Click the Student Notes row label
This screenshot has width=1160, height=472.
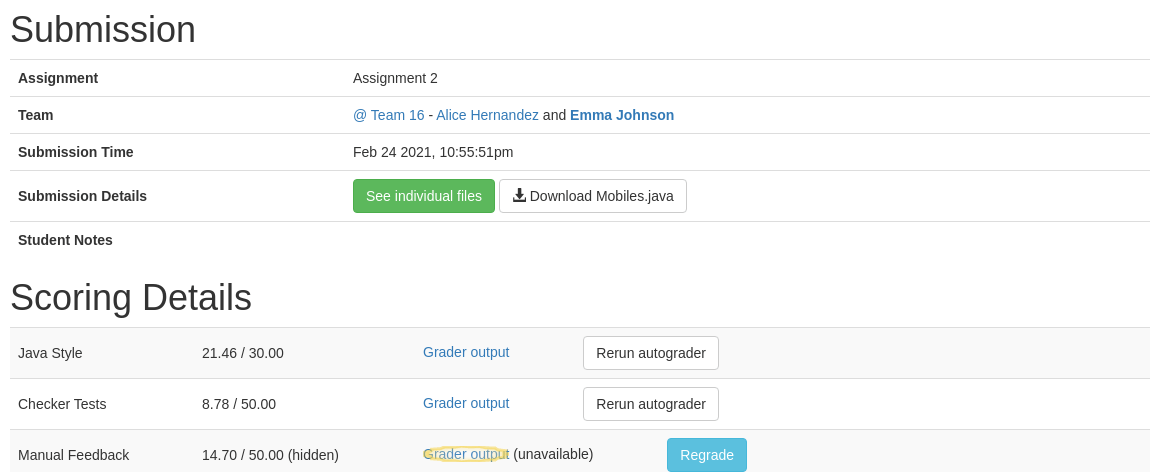click(65, 240)
